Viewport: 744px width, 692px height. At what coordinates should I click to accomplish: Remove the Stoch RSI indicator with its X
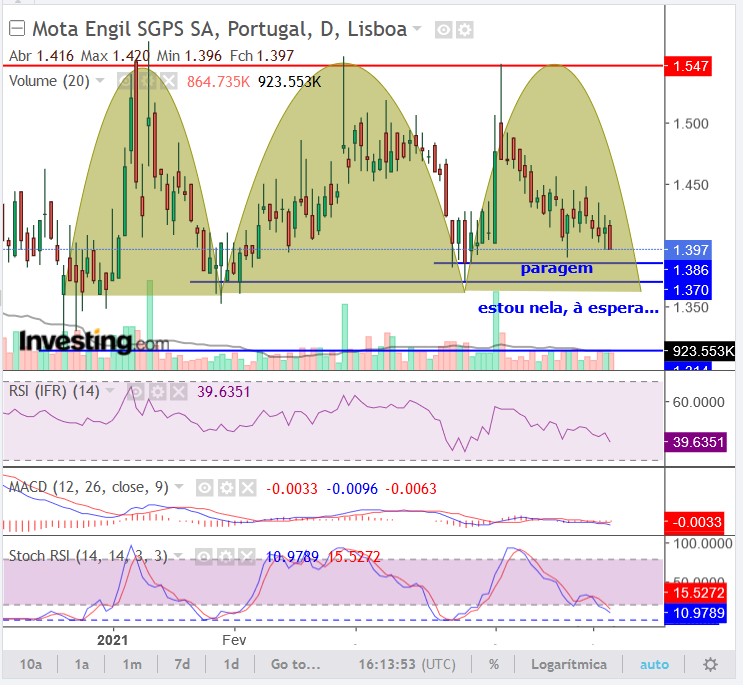[x=247, y=557]
